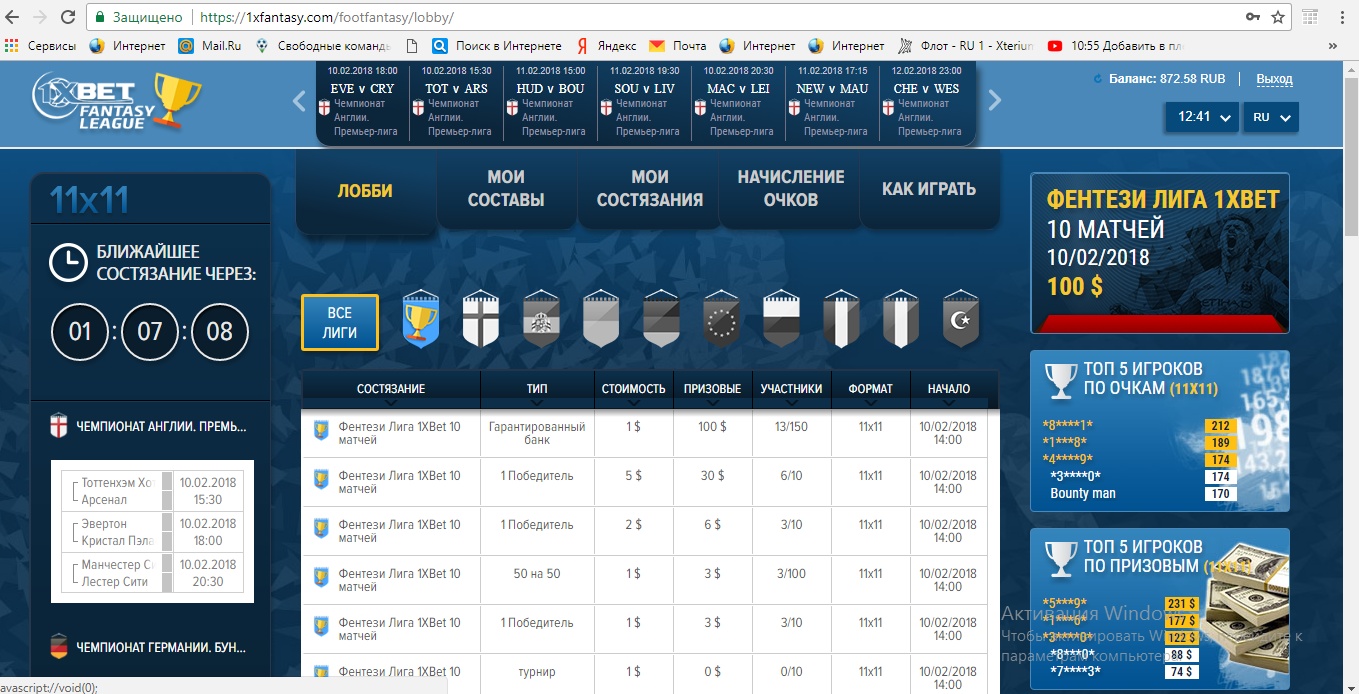
Task: Filter by the white pennant with a cross
Action: pyautogui.click(x=481, y=319)
